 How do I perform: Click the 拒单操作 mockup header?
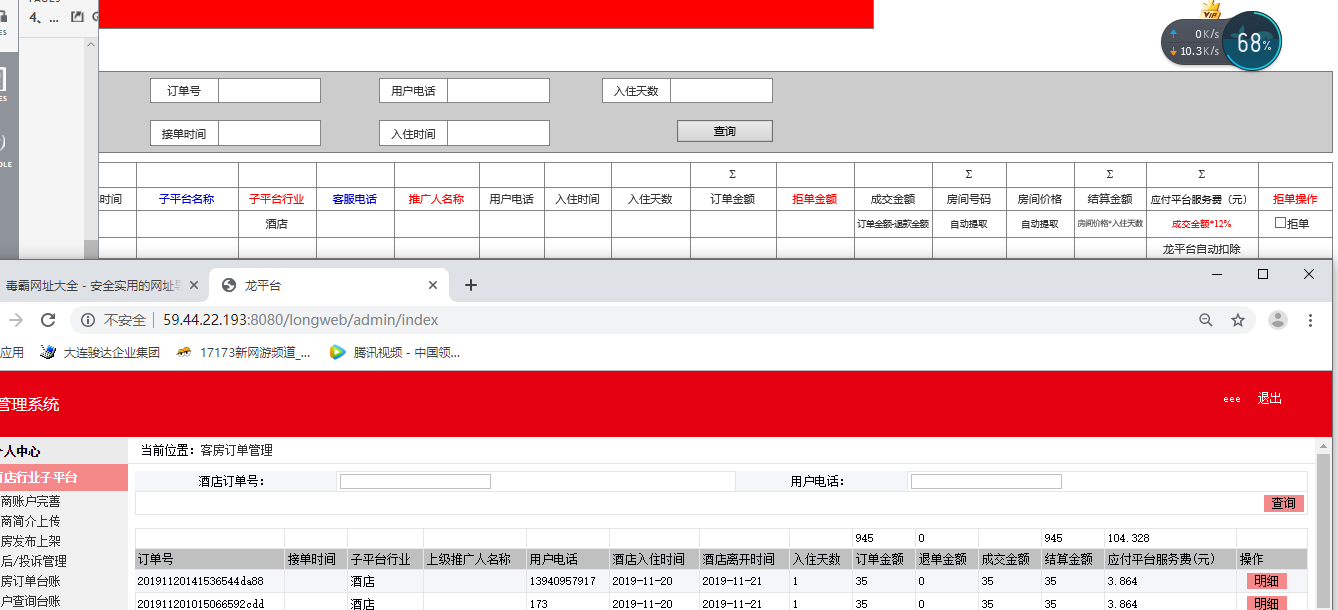(x=1295, y=199)
